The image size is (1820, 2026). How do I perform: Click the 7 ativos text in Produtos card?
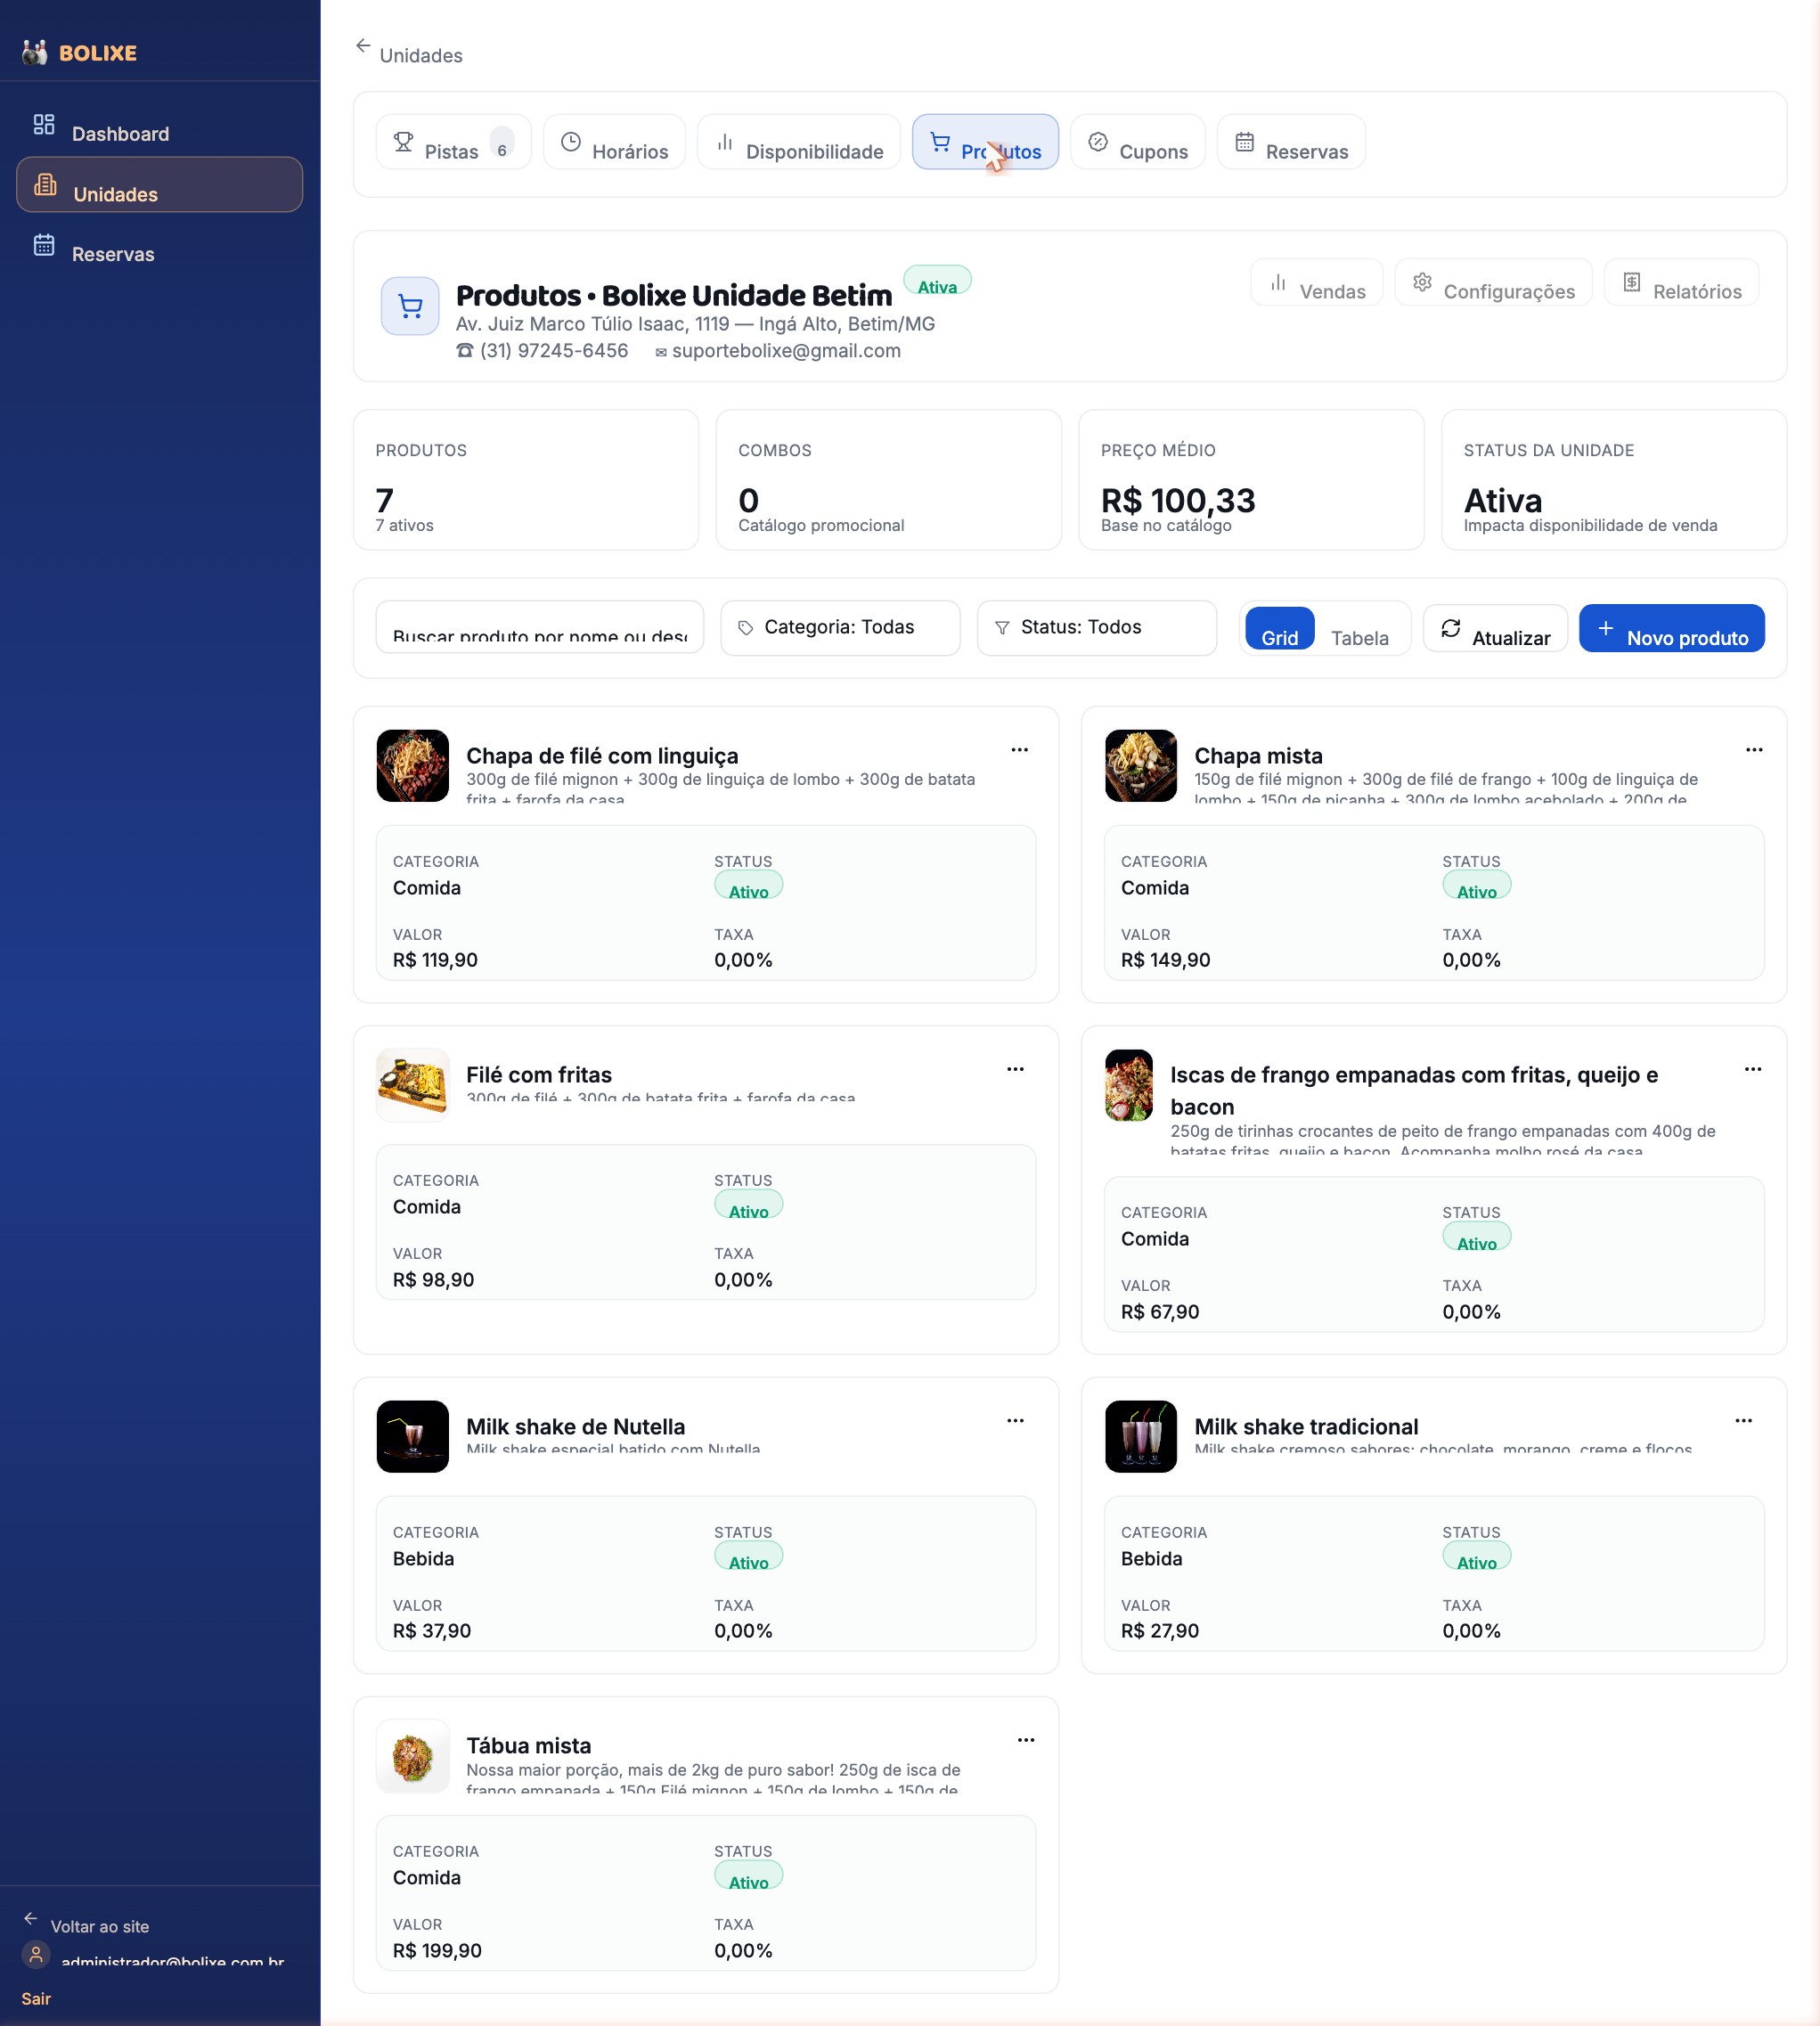click(404, 526)
